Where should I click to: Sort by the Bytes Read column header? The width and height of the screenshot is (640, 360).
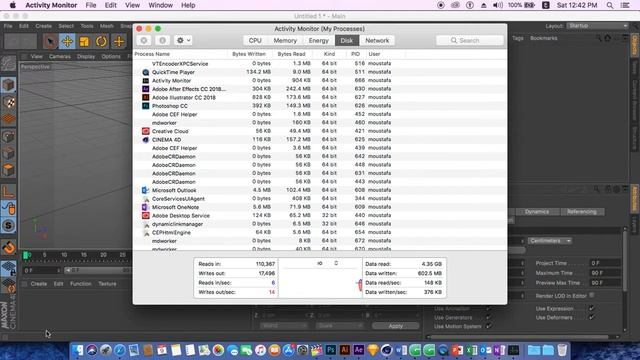pyautogui.click(x=291, y=54)
